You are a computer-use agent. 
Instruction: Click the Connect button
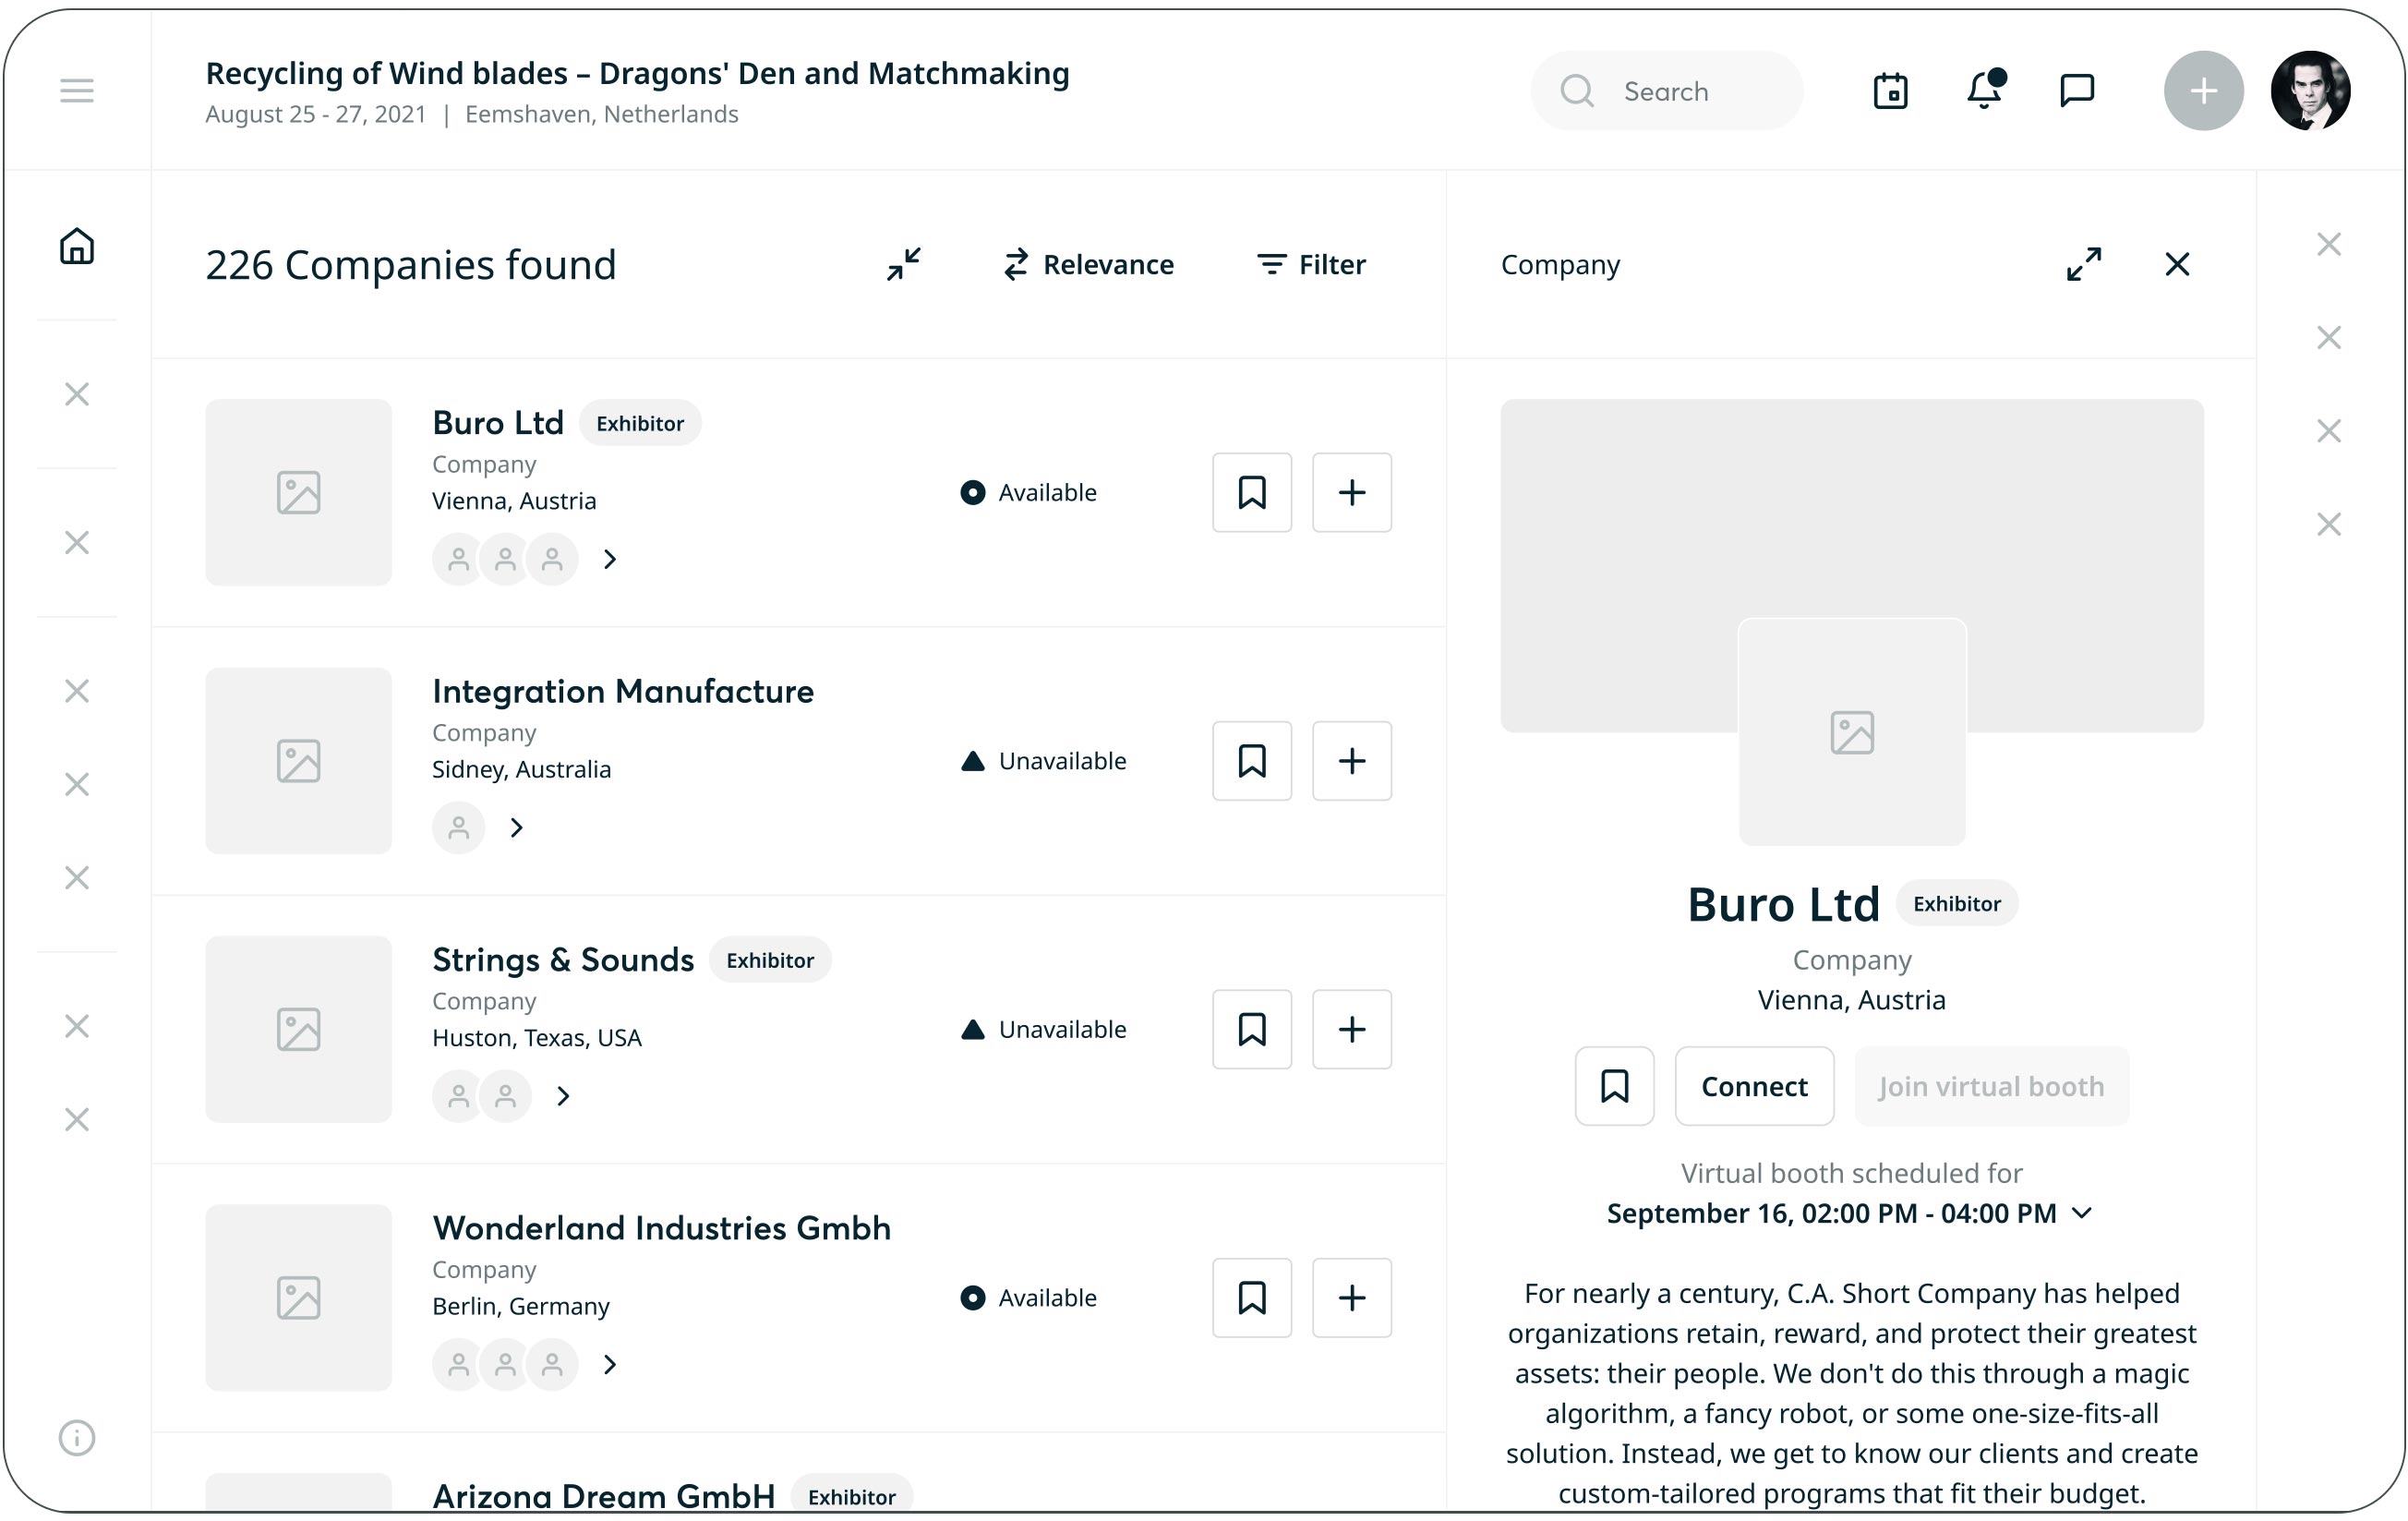pyautogui.click(x=1754, y=1086)
